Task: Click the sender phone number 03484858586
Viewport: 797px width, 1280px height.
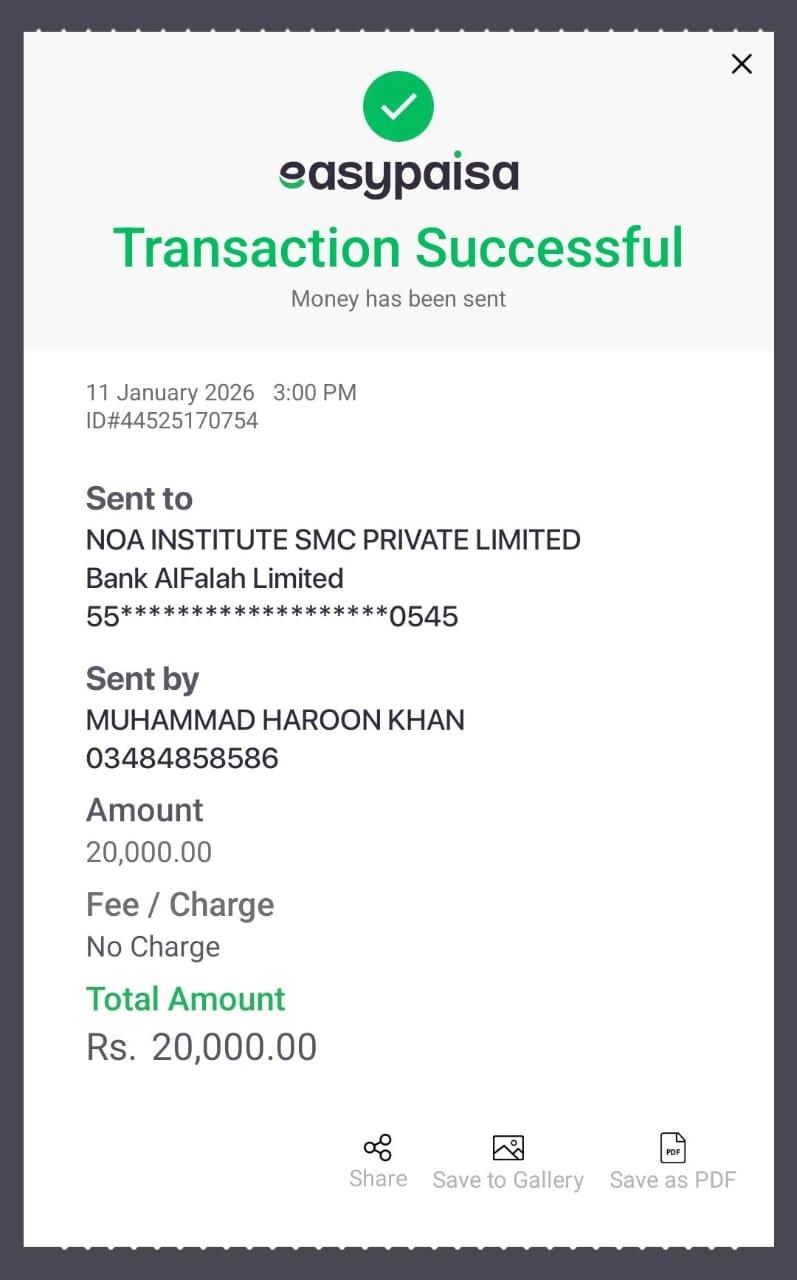Action: (182, 759)
